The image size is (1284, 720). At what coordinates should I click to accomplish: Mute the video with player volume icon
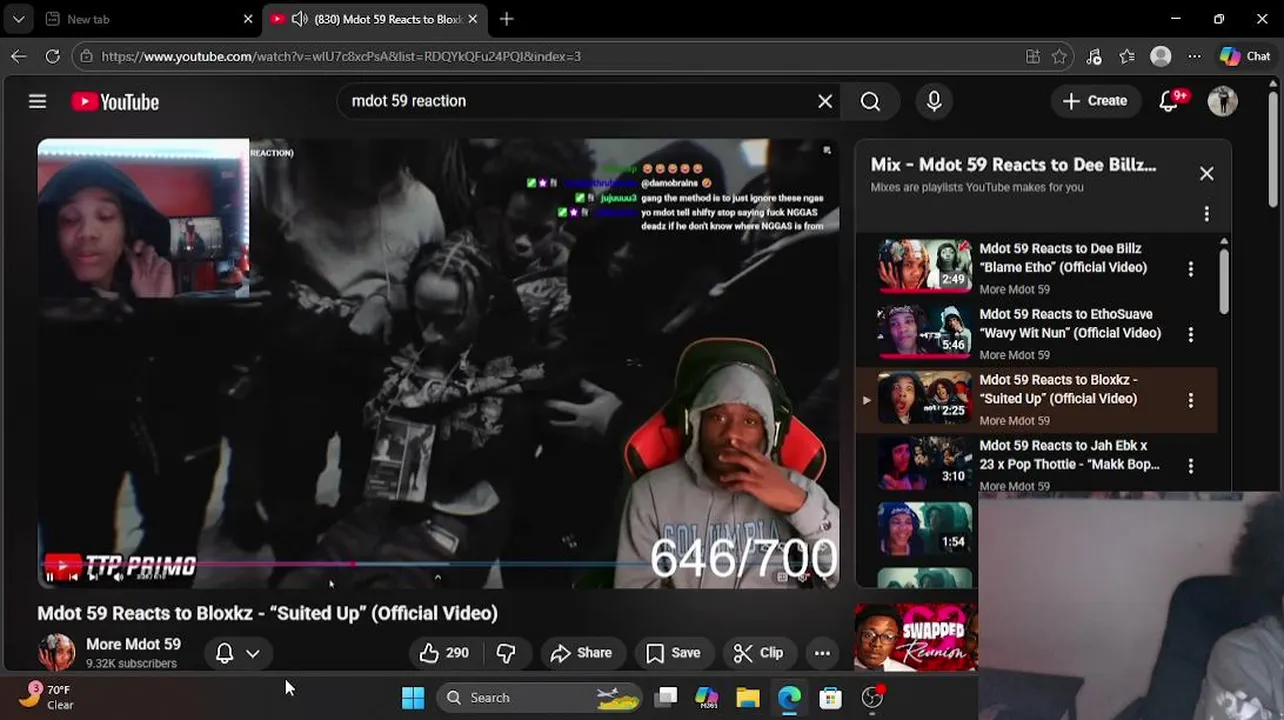pyautogui.click(x=118, y=576)
